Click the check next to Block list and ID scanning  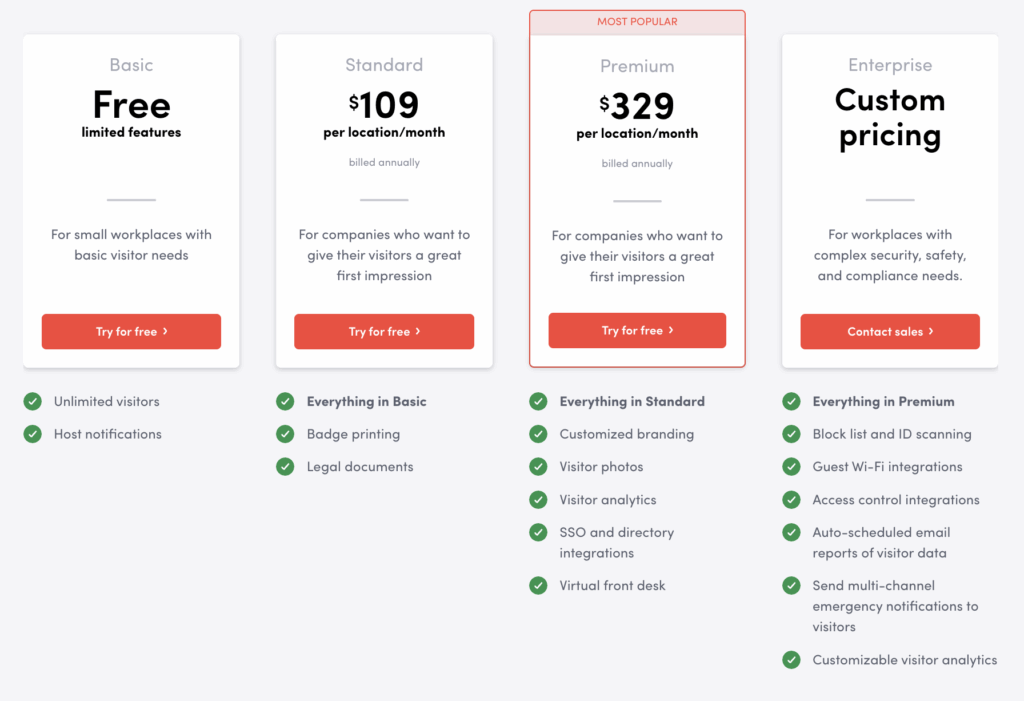click(x=792, y=434)
